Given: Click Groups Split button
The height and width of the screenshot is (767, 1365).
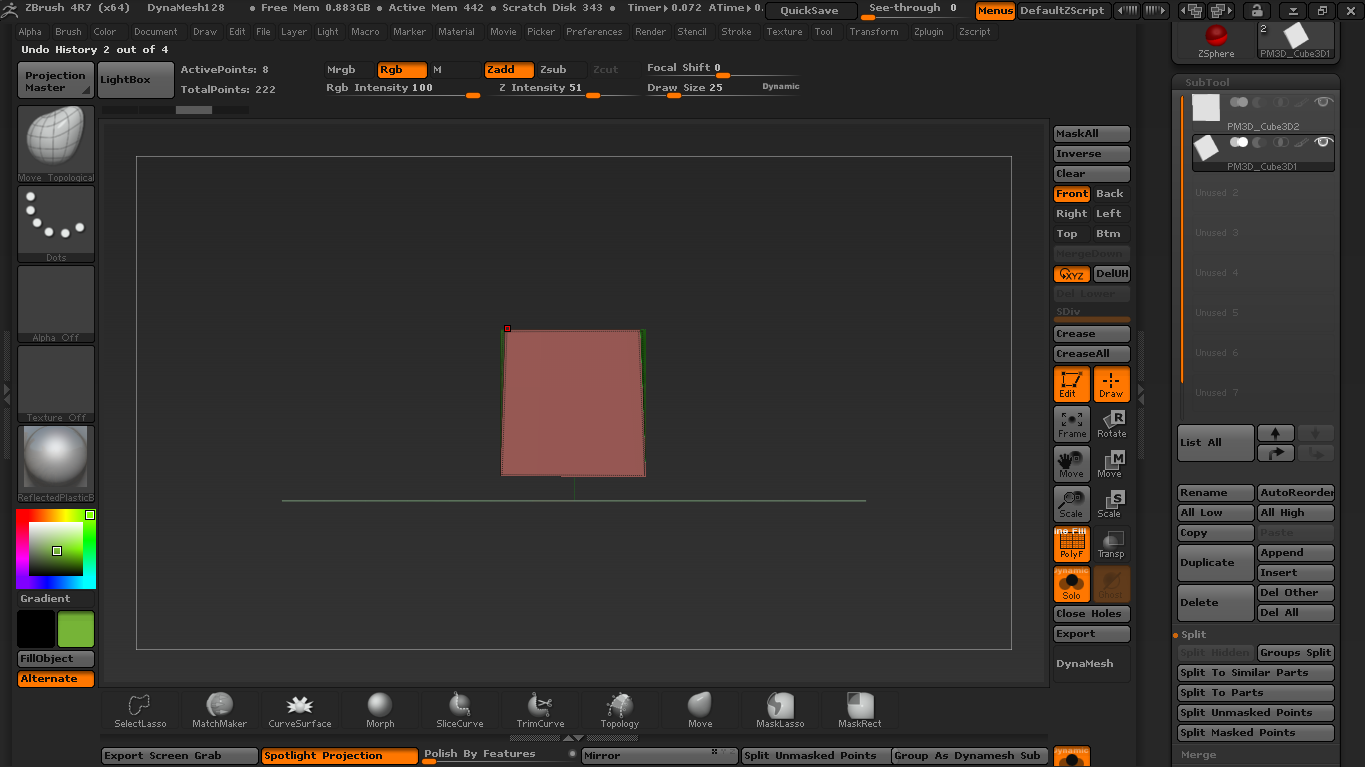Looking at the screenshot, I should pos(1296,653).
